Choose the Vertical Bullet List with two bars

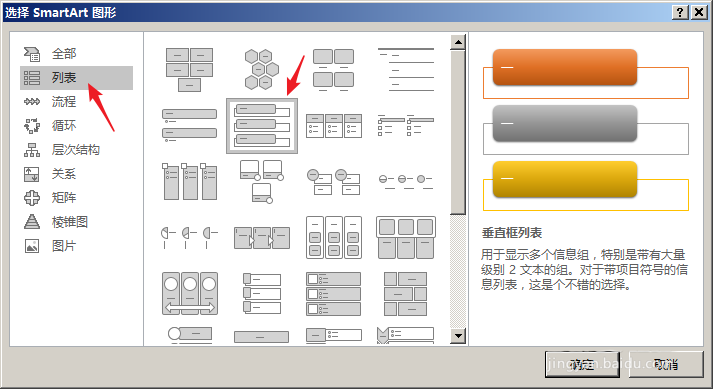(190, 125)
